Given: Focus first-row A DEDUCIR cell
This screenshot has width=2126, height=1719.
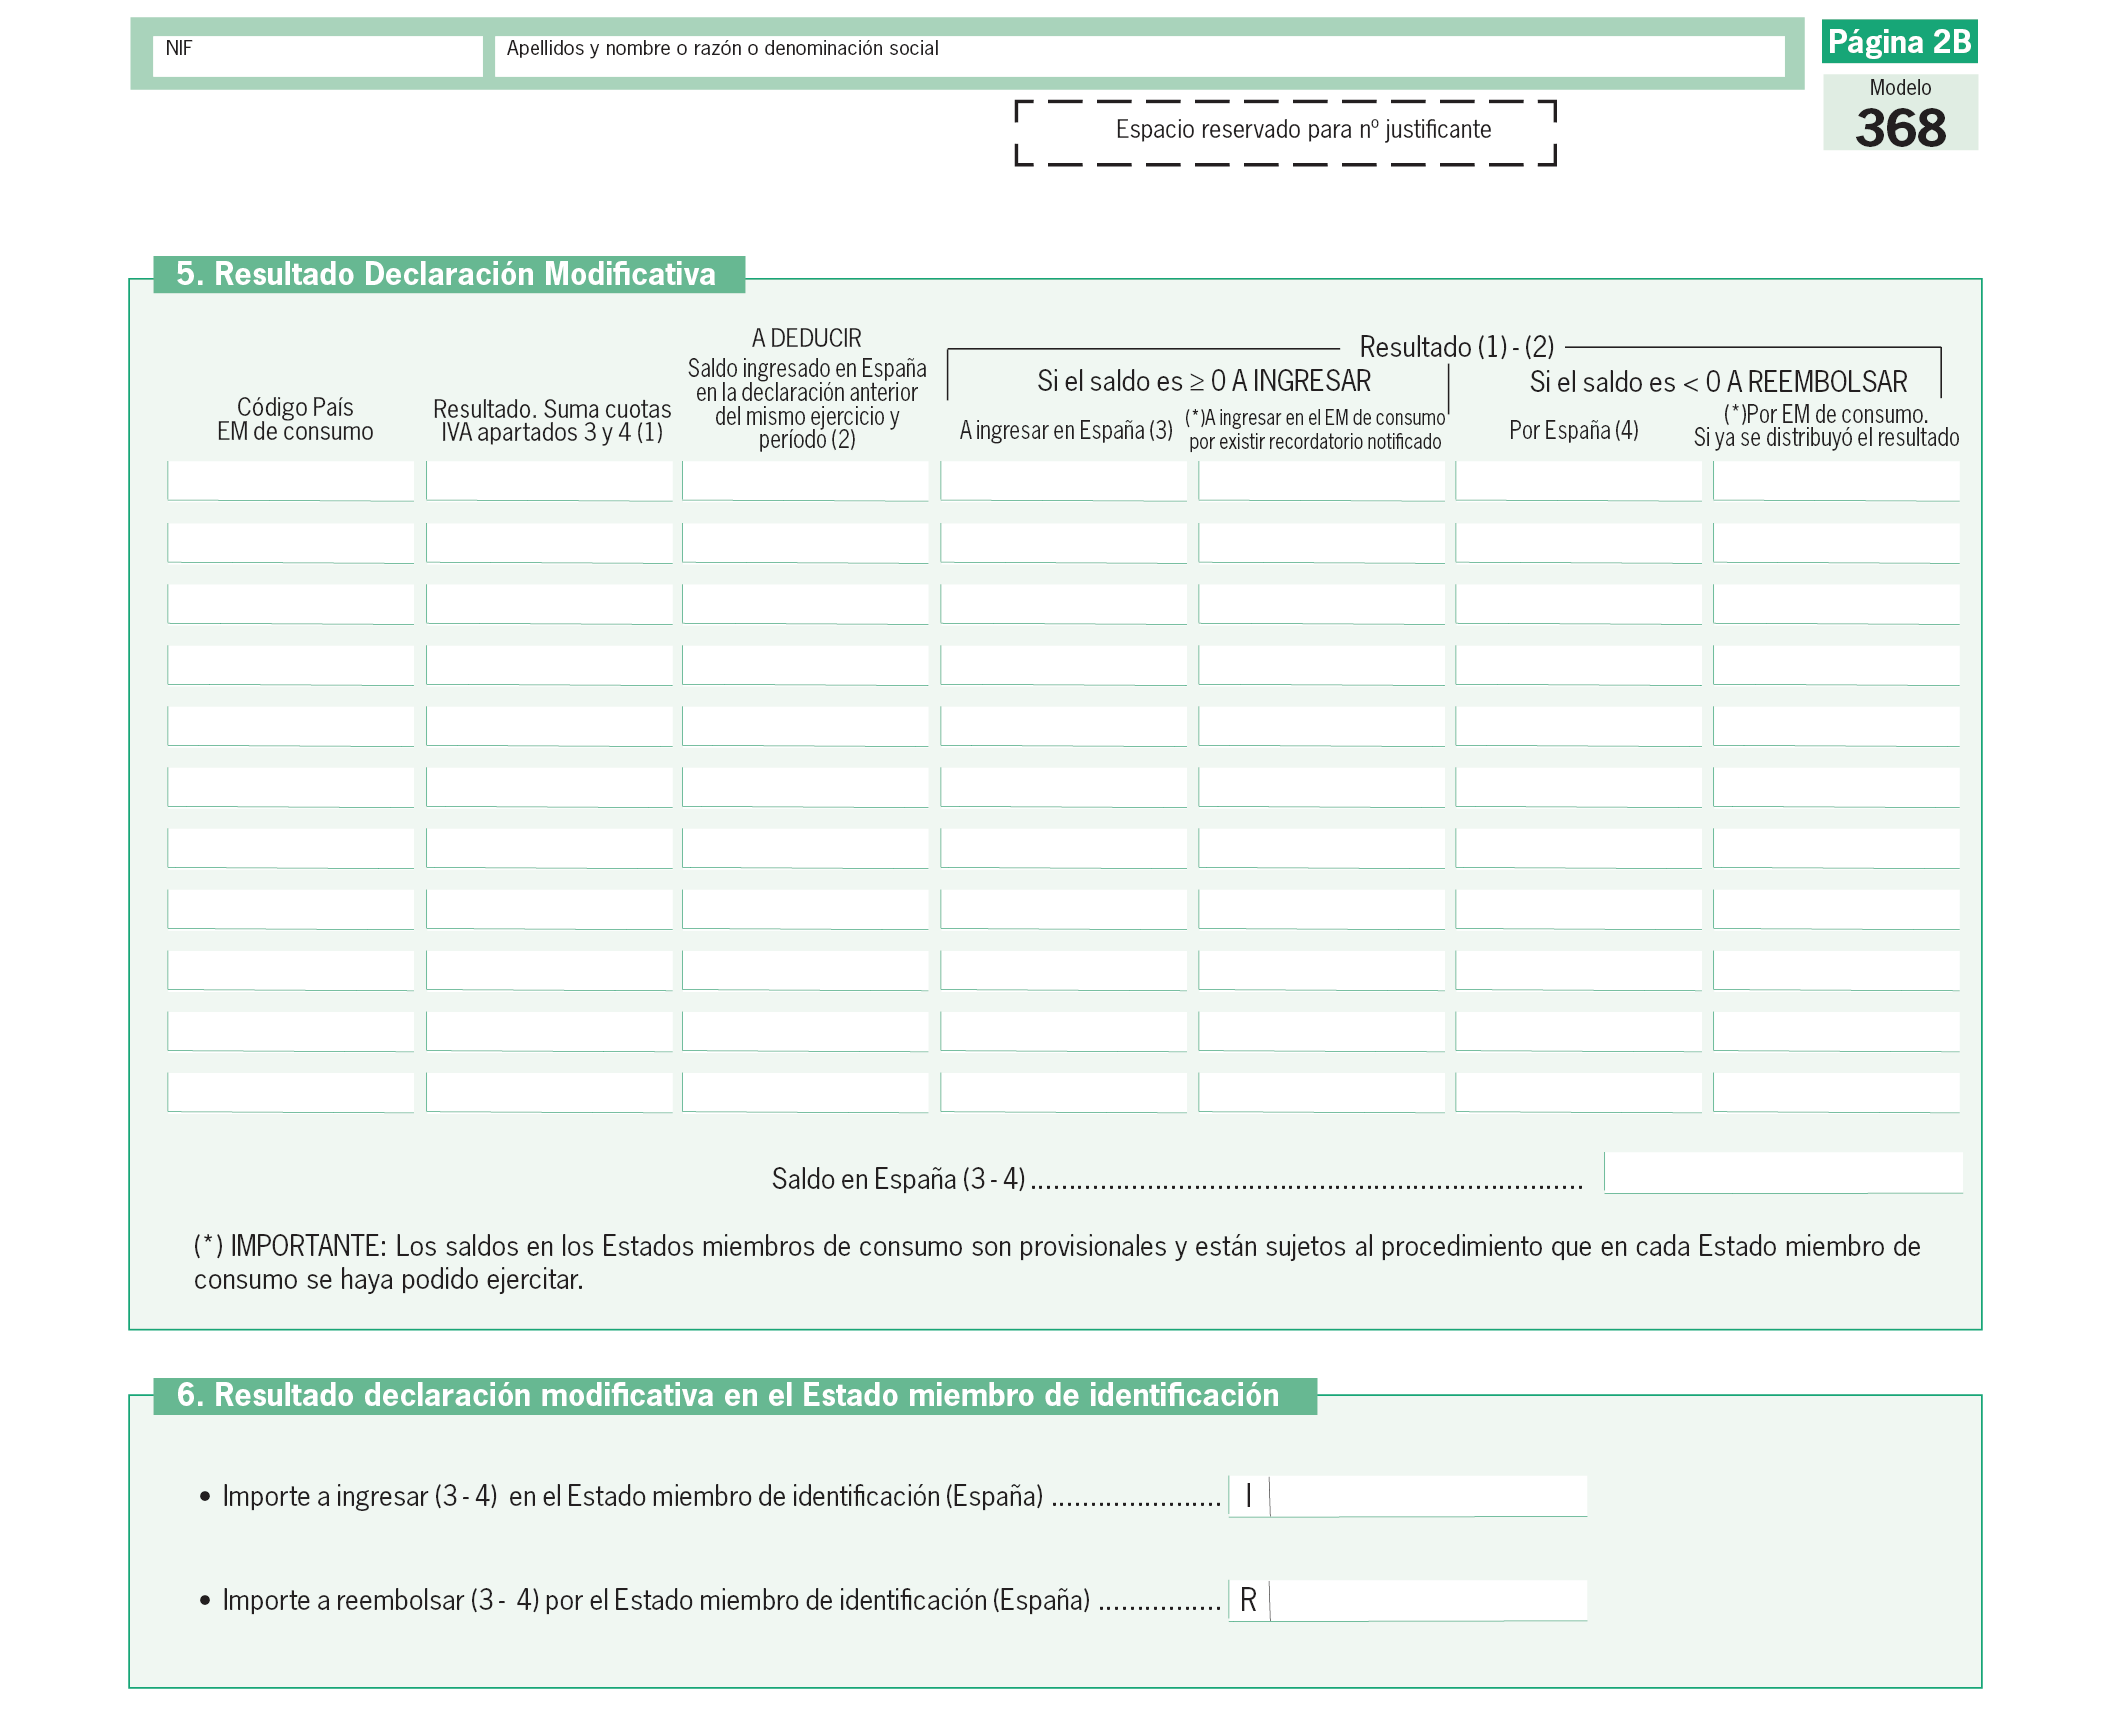Looking at the screenshot, I should pos(805,481).
